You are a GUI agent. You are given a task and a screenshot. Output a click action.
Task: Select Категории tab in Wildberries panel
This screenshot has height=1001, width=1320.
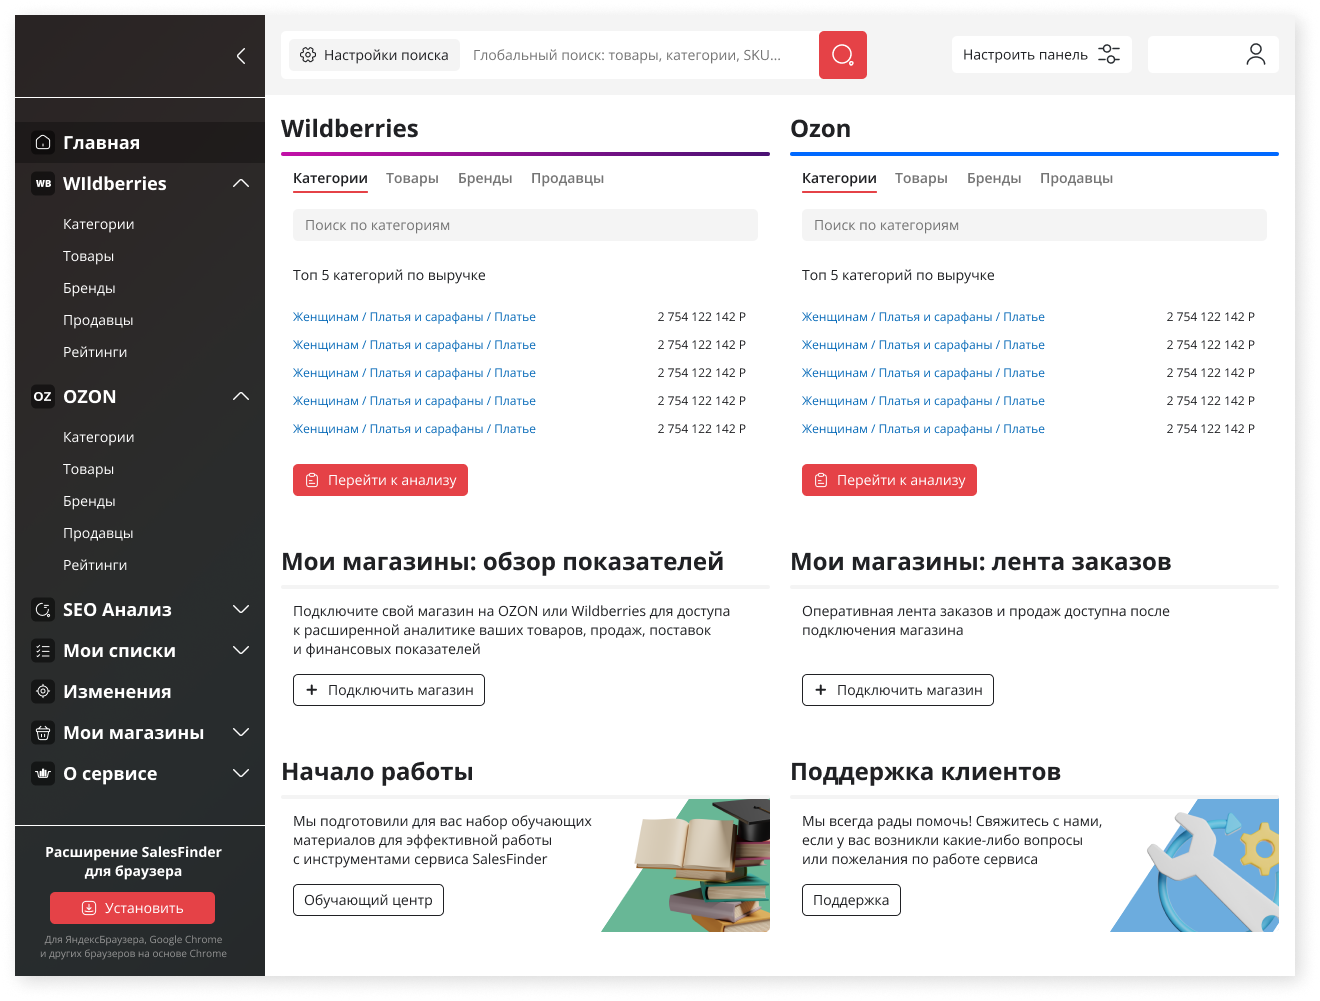tap(330, 178)
